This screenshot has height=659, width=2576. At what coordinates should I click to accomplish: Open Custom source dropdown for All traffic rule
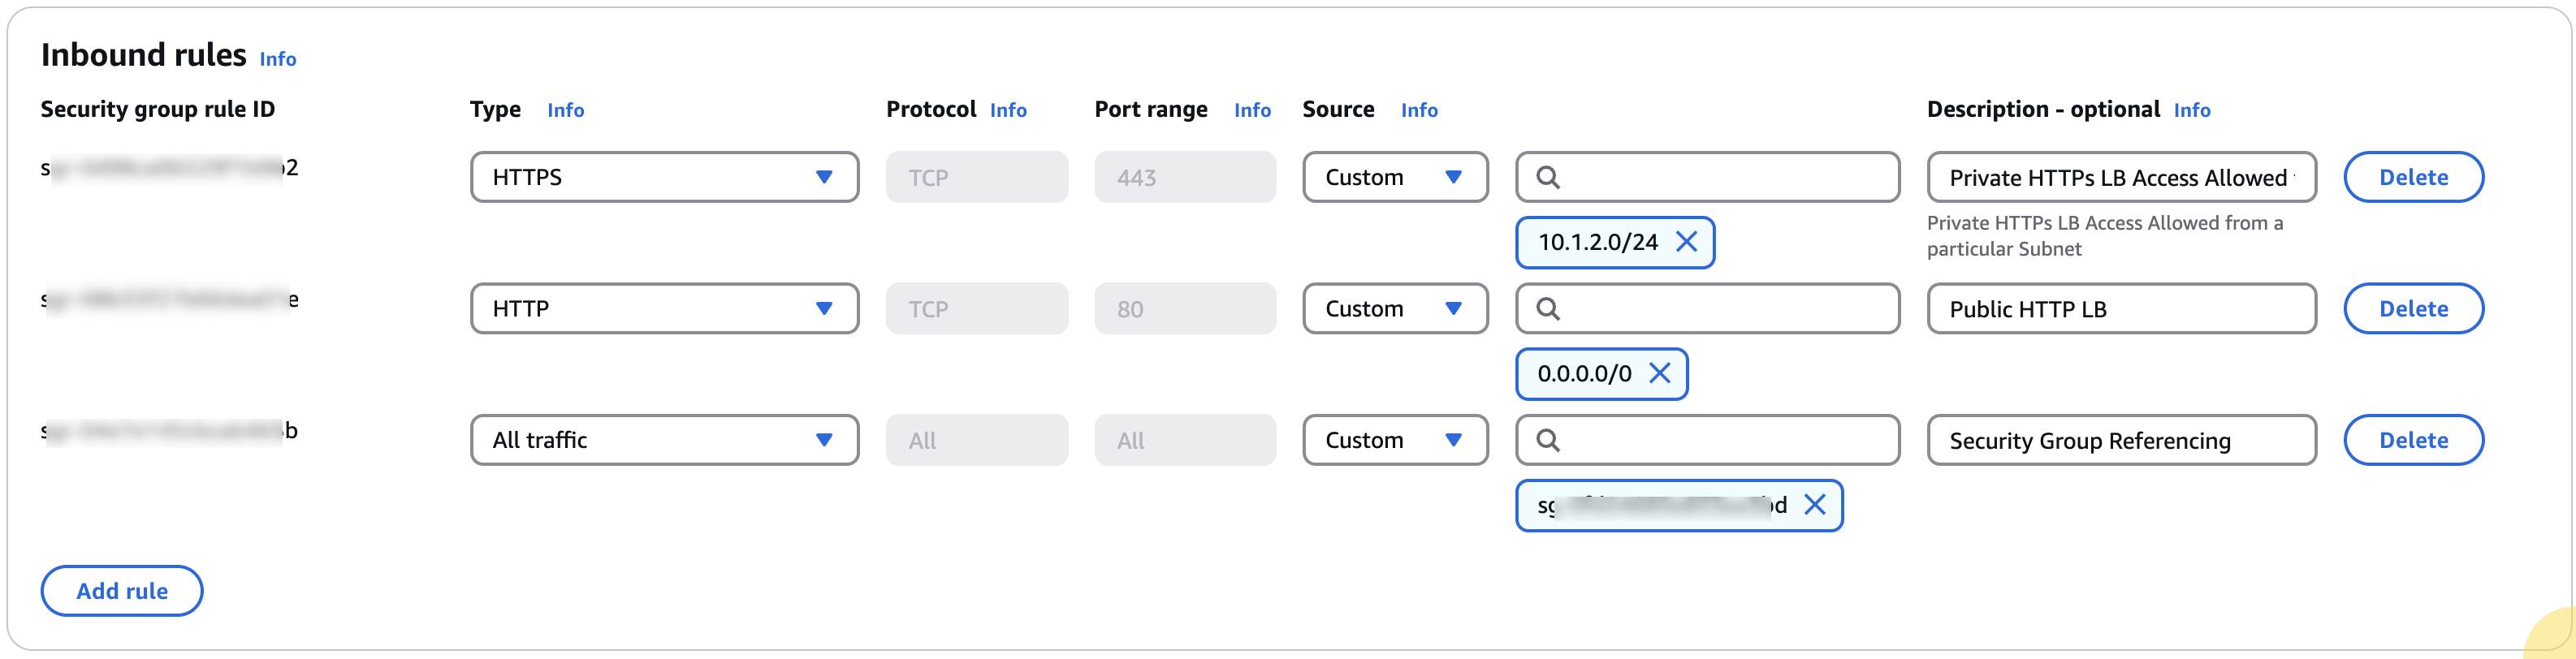[x=1394, y=440]
